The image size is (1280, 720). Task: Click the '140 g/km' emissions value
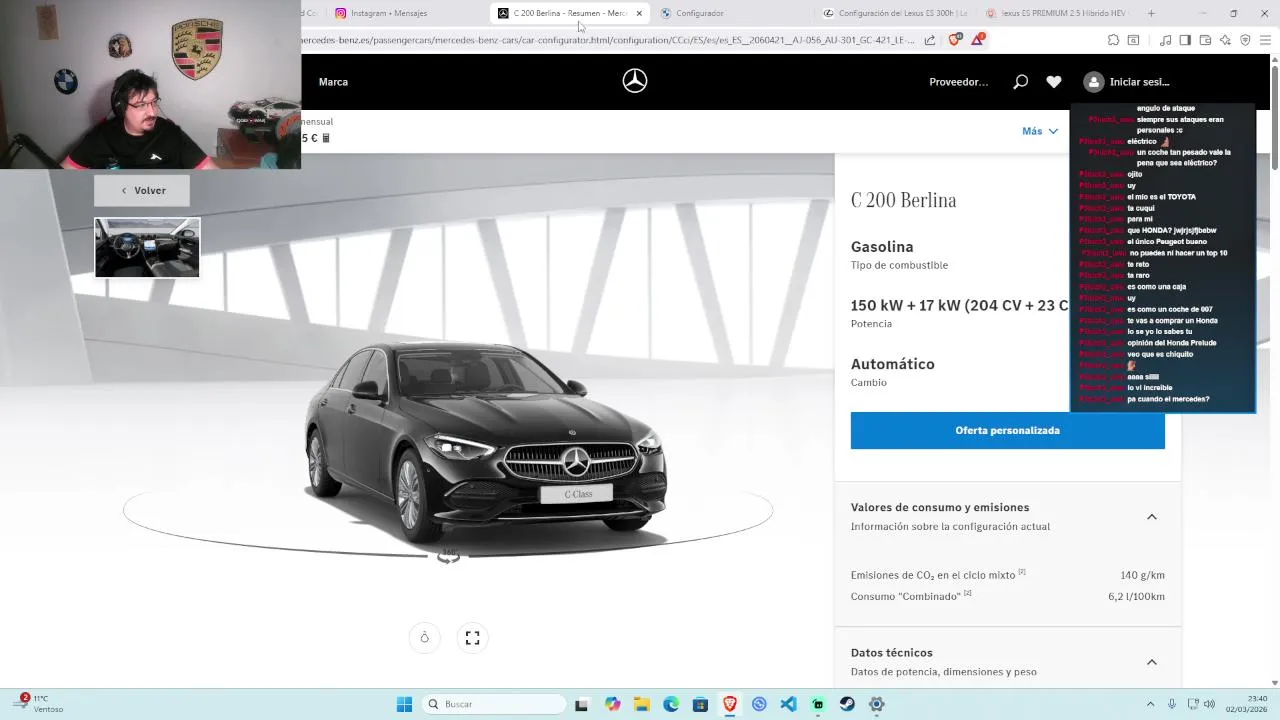point(1142,575)
